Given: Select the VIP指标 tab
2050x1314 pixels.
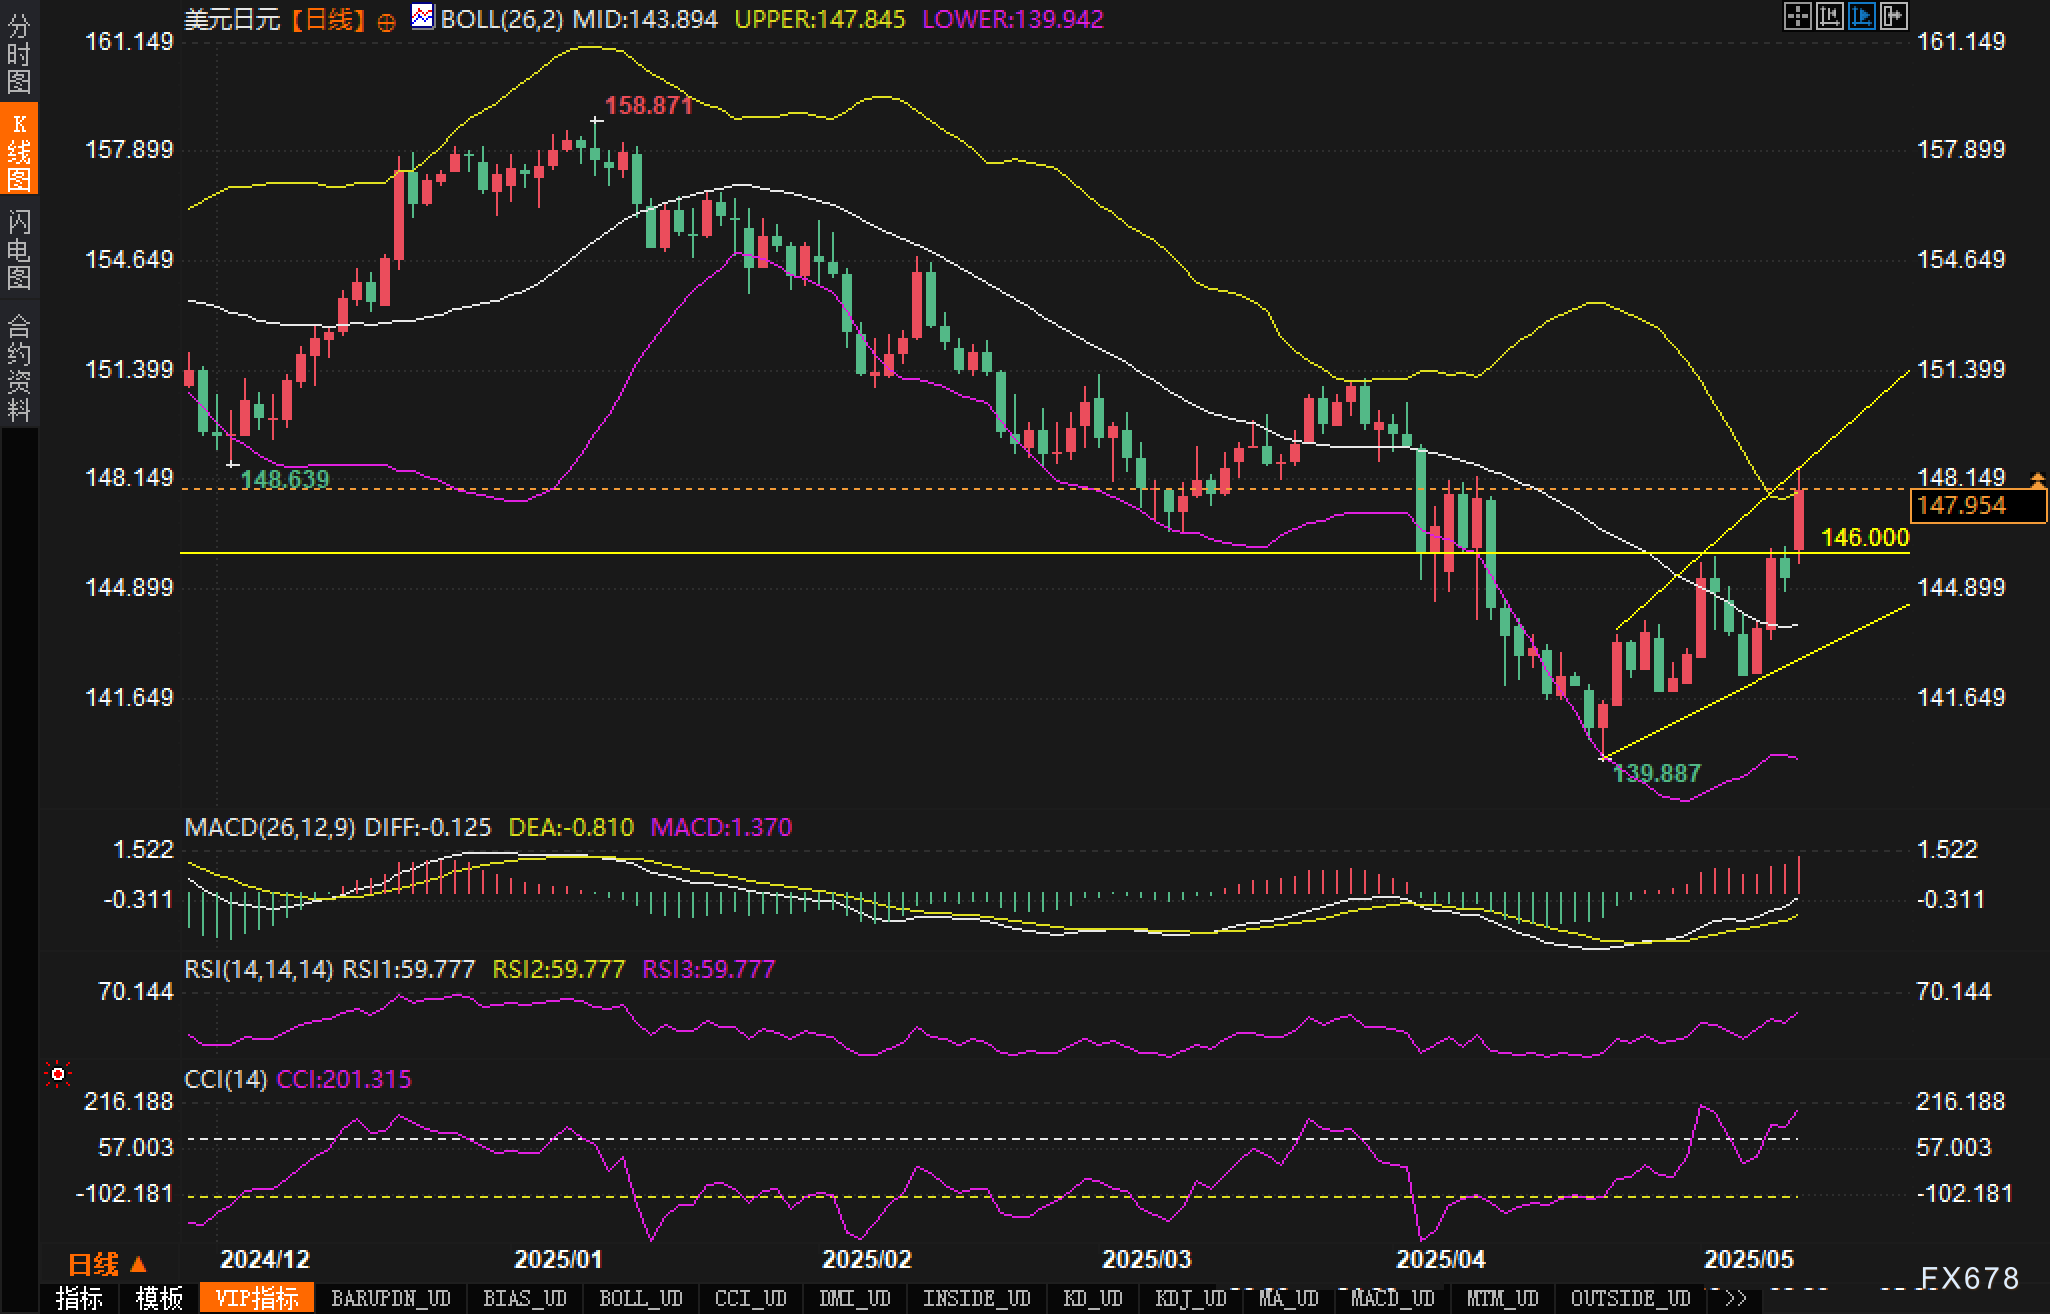Looking at the screenshot, I should click(257, 1298).
